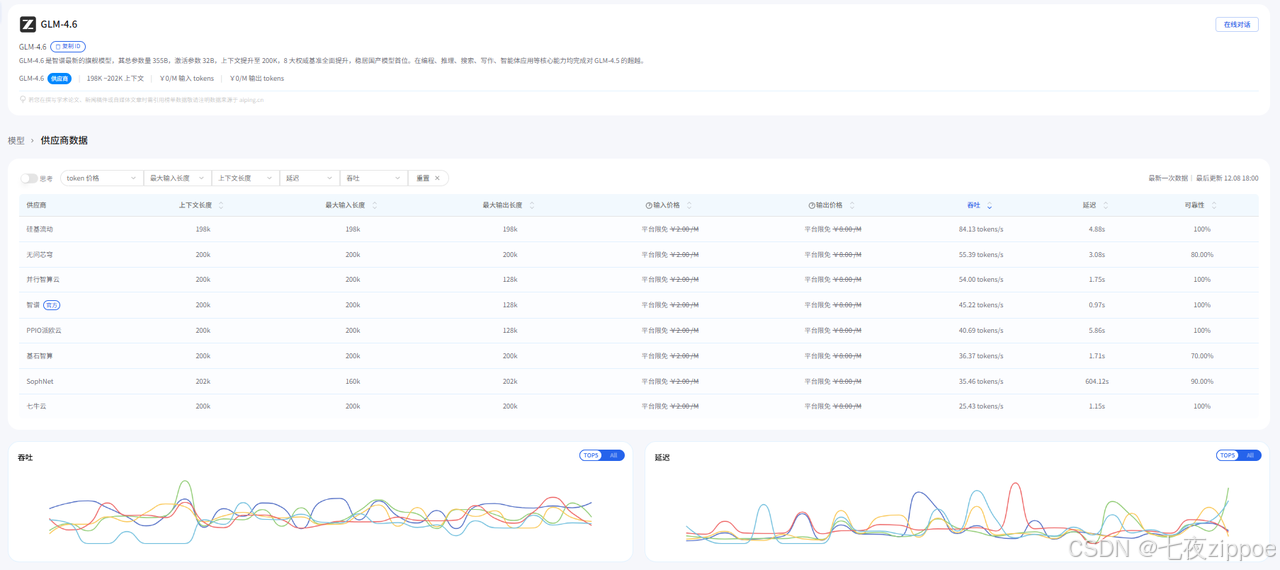This screenshot has height=570, width=1280.
Task: Click the 供应商 column header
Action: [36, 205]
